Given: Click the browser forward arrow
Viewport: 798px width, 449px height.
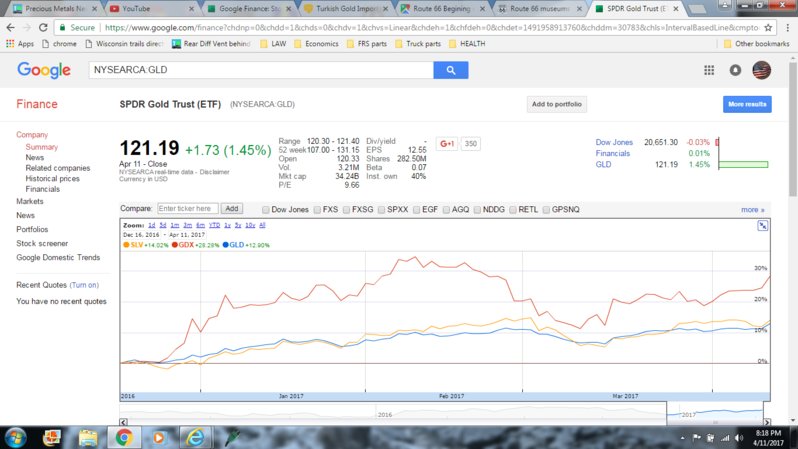Looking at the screenshot, I should (27, 27).
